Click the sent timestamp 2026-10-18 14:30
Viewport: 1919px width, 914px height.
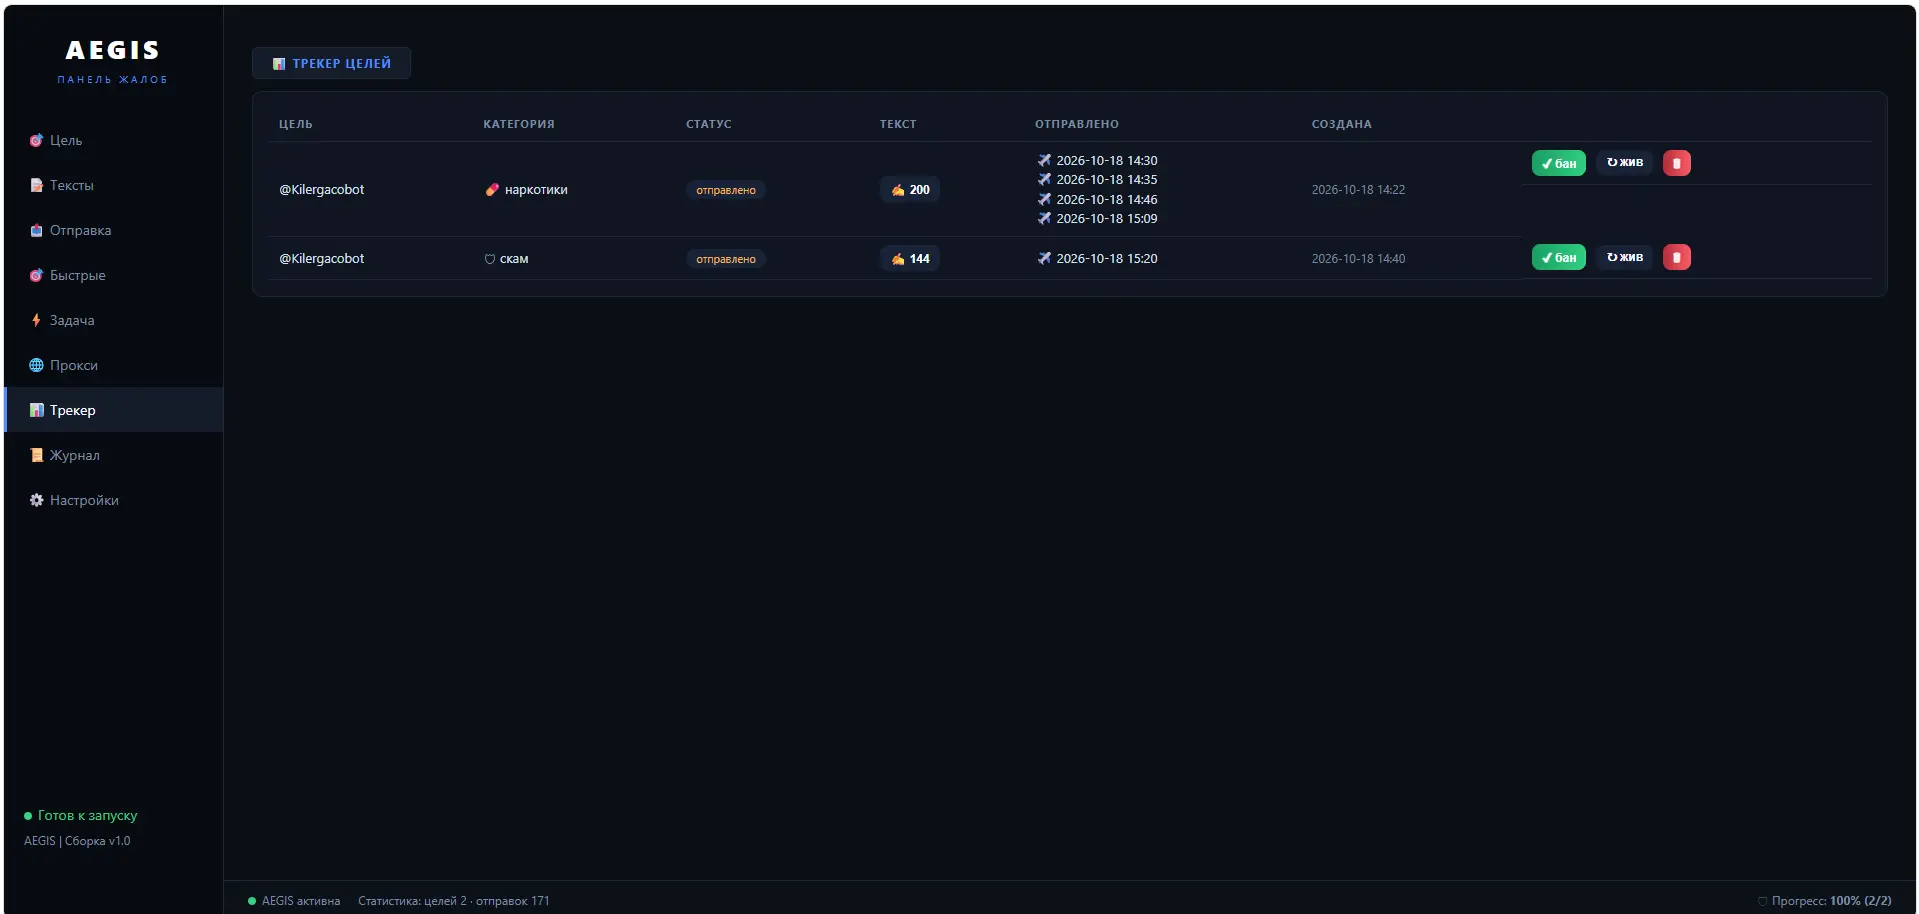coord(1097,160)
